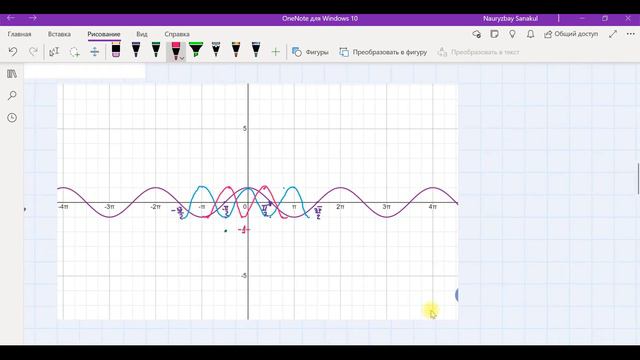Click Общий доступ share button
The image size is (640, 360).
pyautogui.click(x=571, y=34)
